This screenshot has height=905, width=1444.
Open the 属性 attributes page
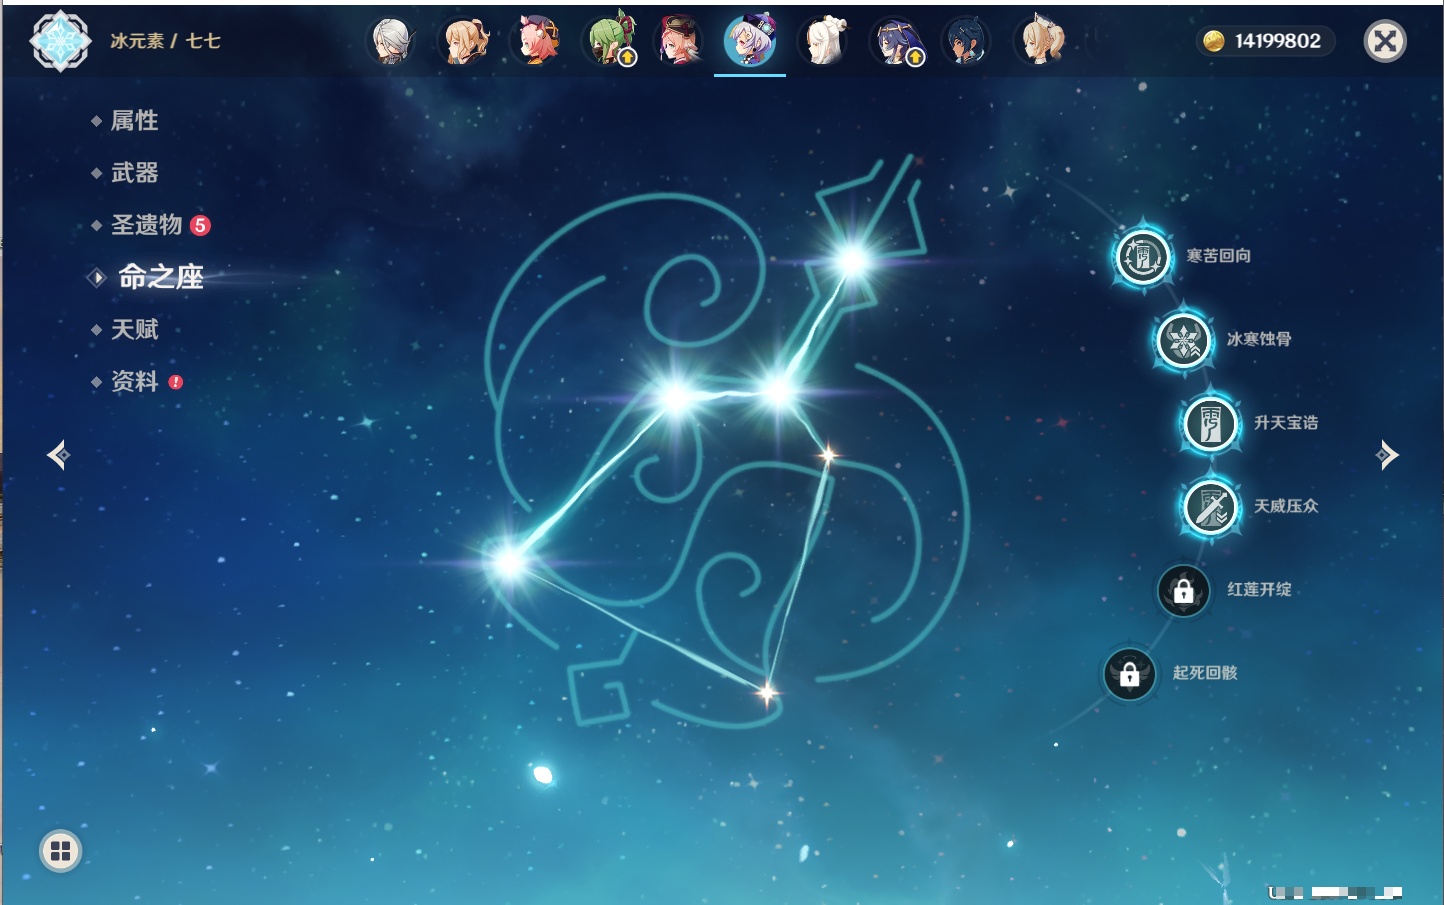134,121
